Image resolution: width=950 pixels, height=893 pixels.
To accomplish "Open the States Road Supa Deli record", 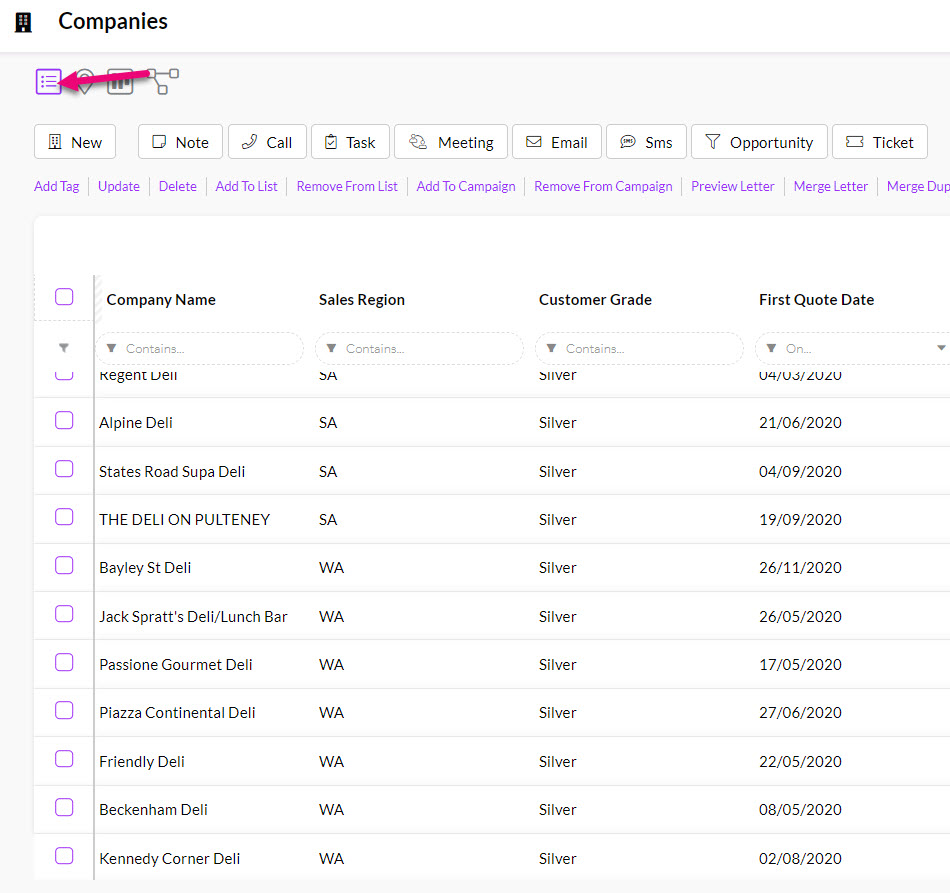I will point(172,472).
